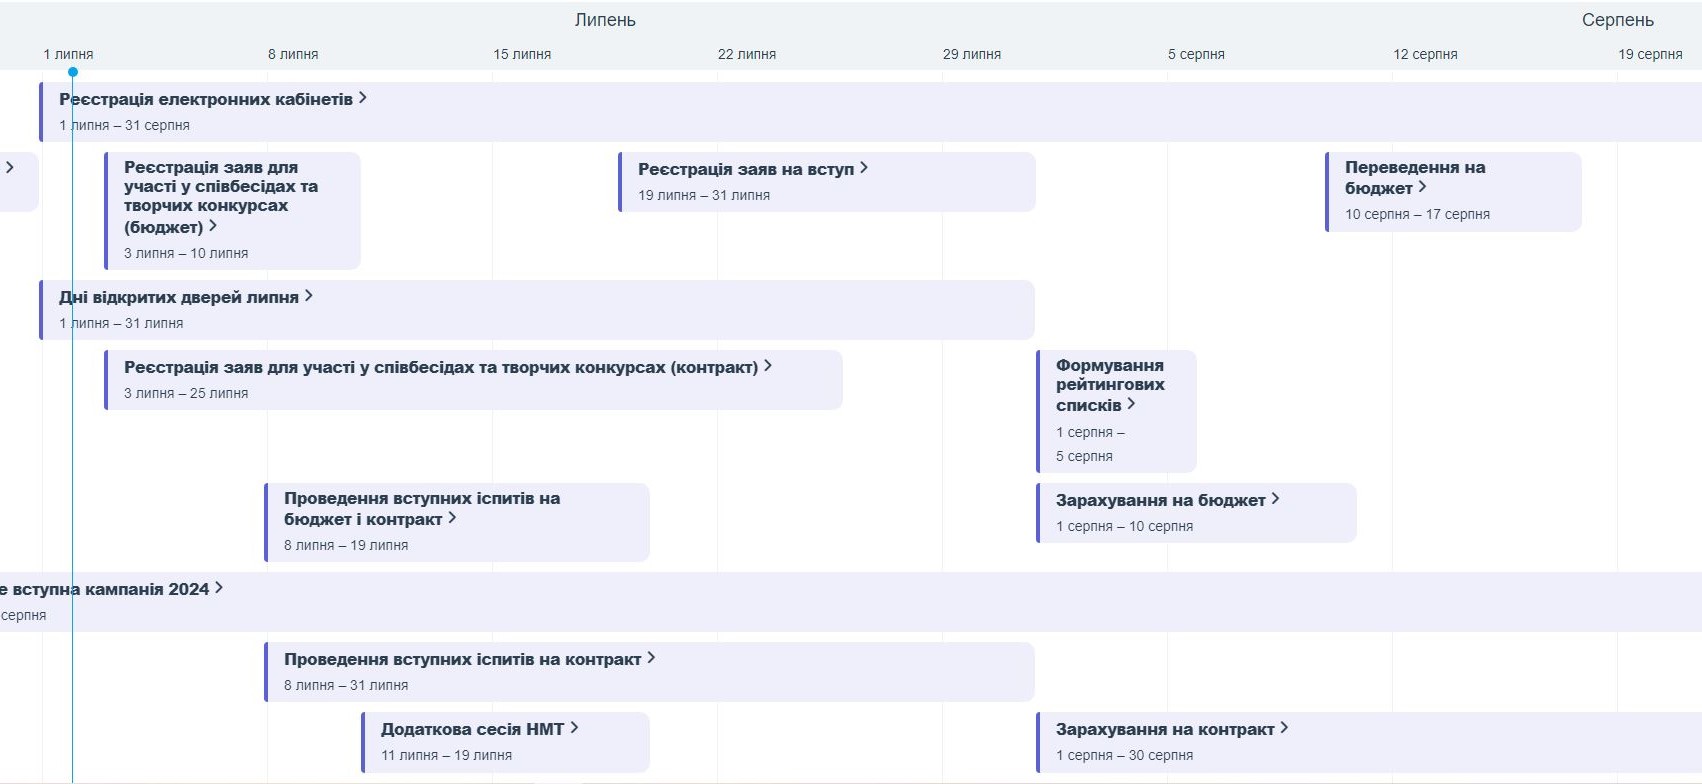This screenshot has height=784, width=1702.
Task: Expand chevron beside Зарахування на бюджет
Action: pos(1275,499)
